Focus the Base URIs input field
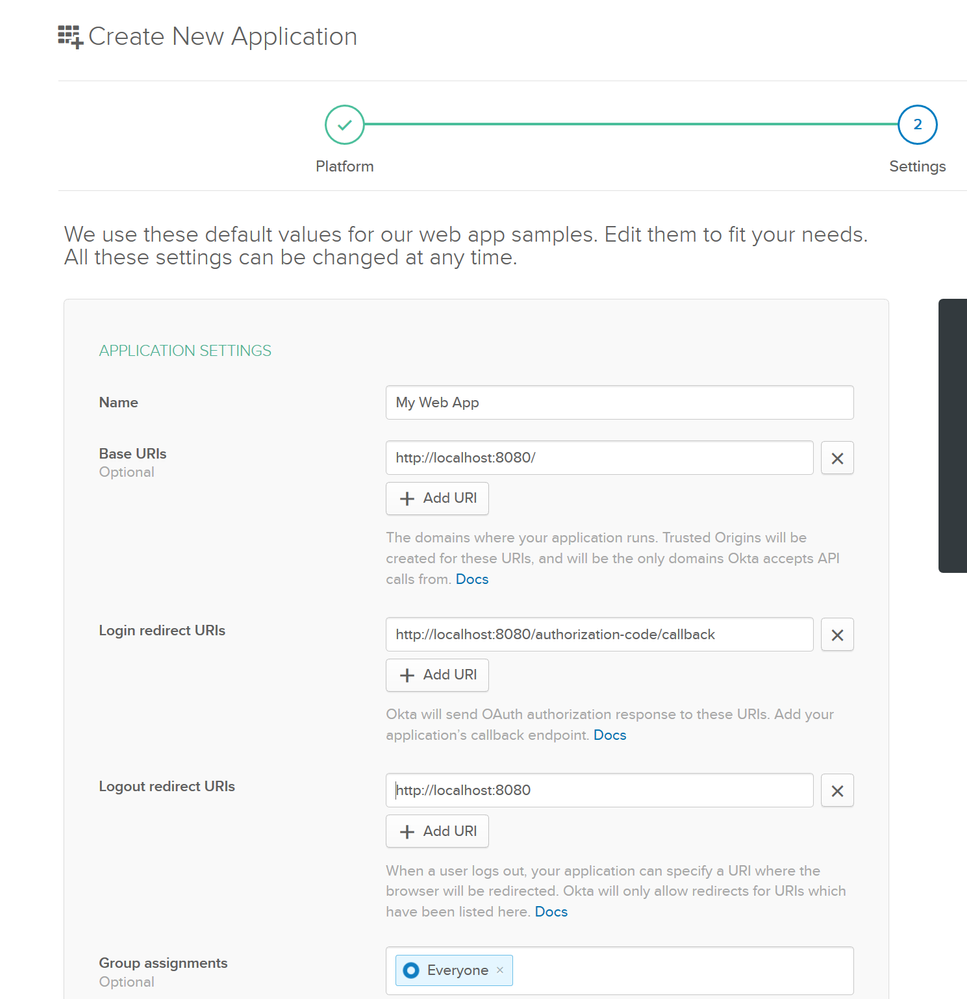The width and height of the screenshot is (967, 999). point(599,457)
